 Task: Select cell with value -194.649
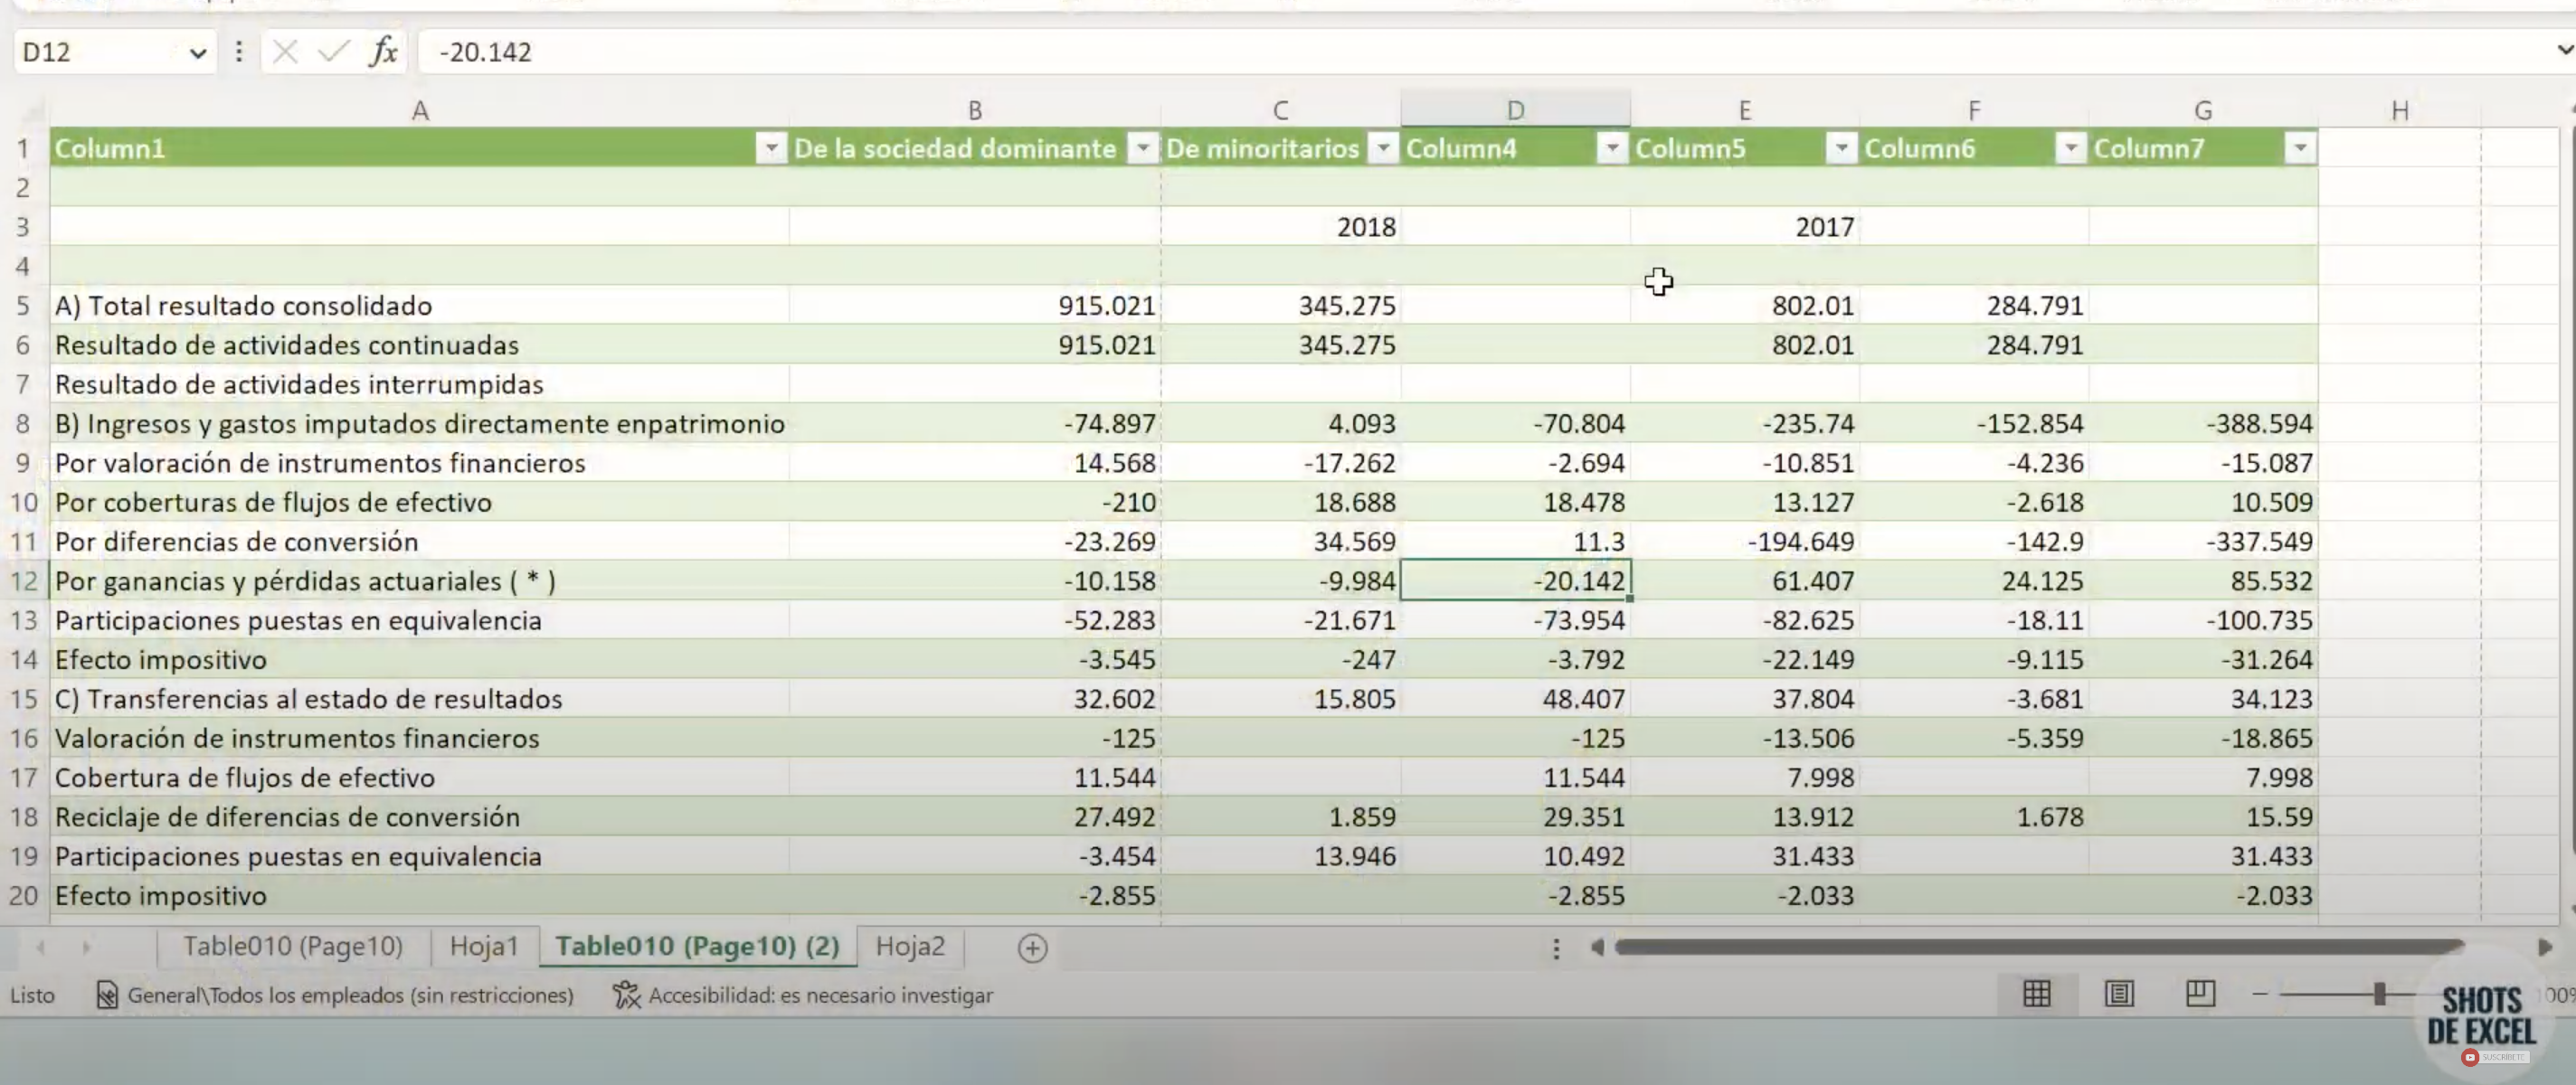click(1745, 541)
